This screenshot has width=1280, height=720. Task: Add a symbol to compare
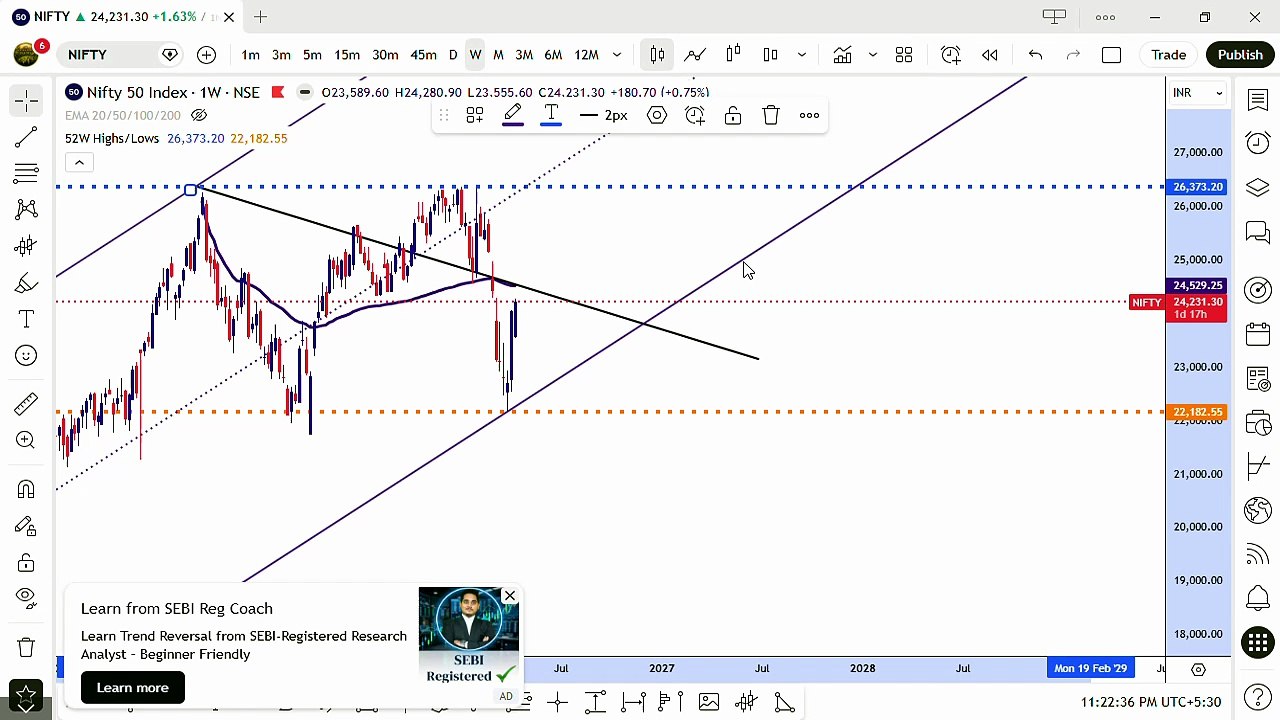207,55
